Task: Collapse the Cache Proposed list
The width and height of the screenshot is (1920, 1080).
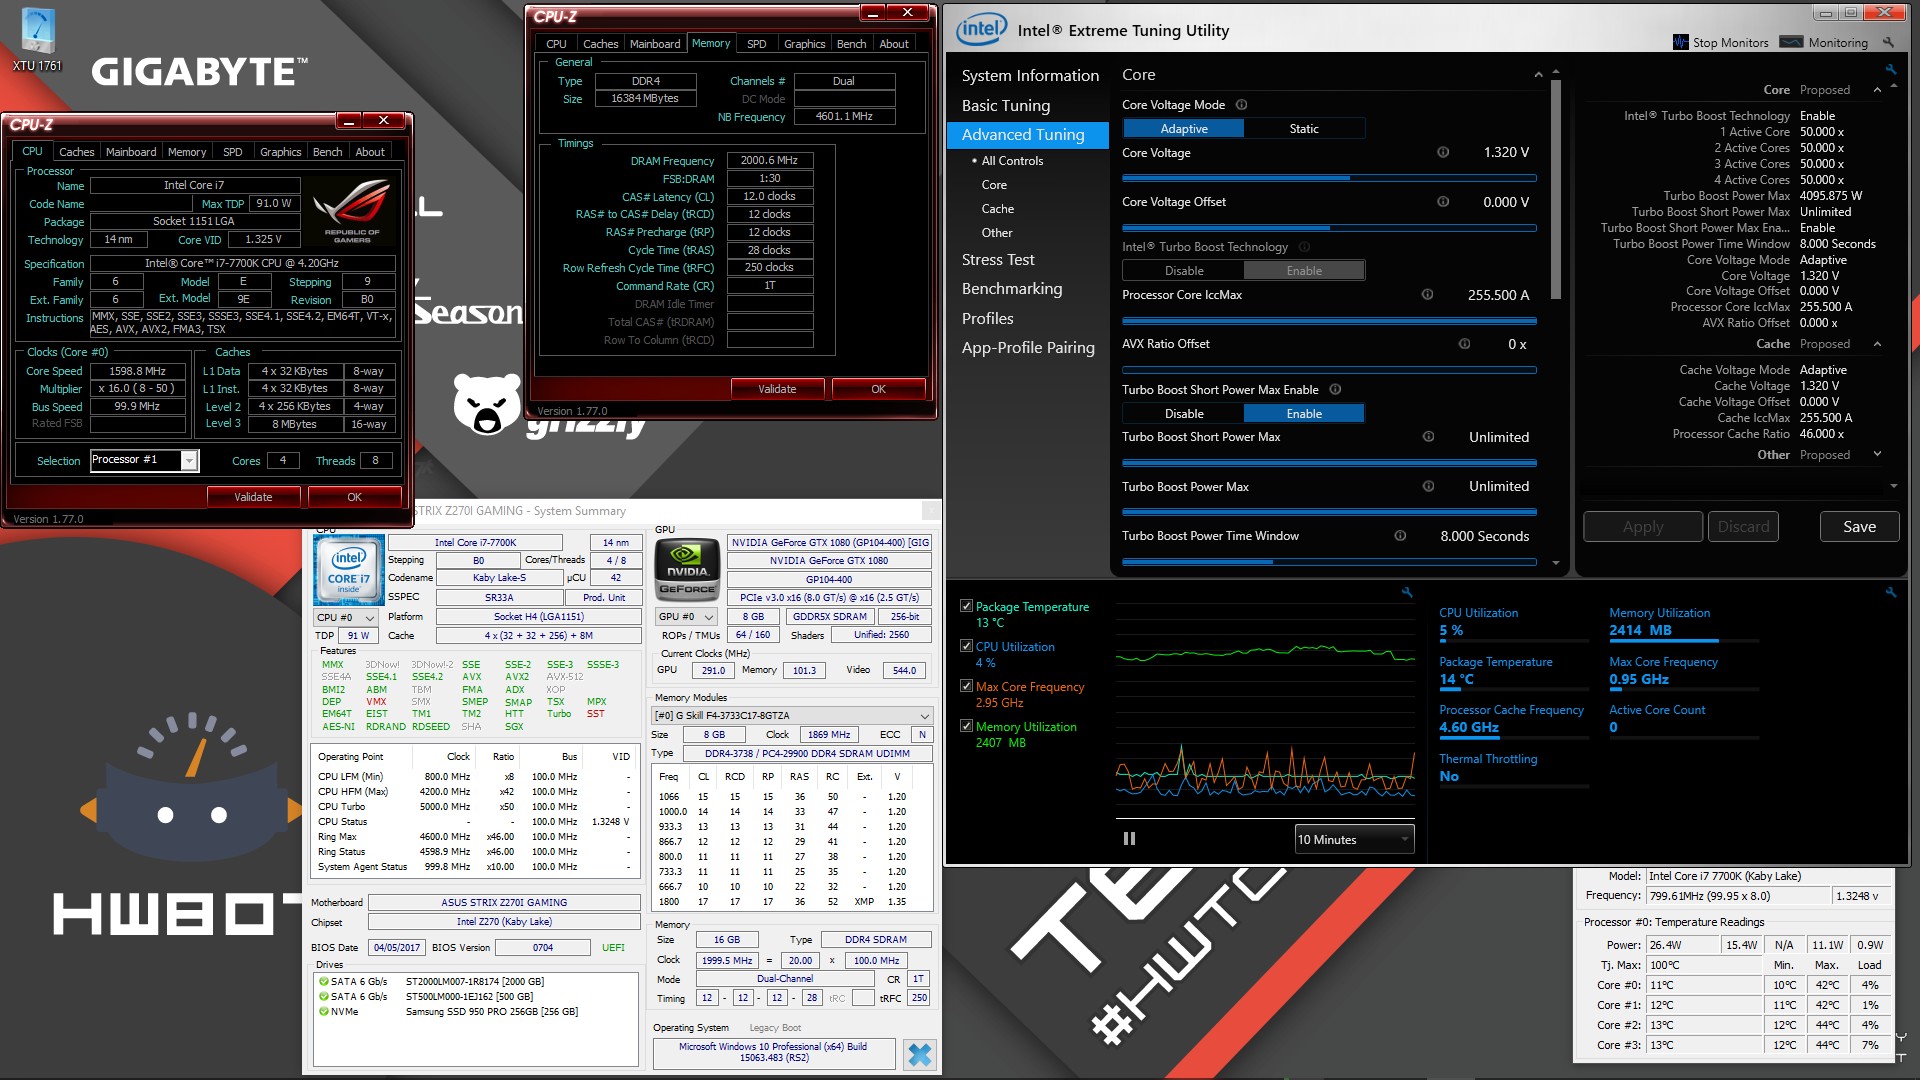Action: (x=1877, y=344)
